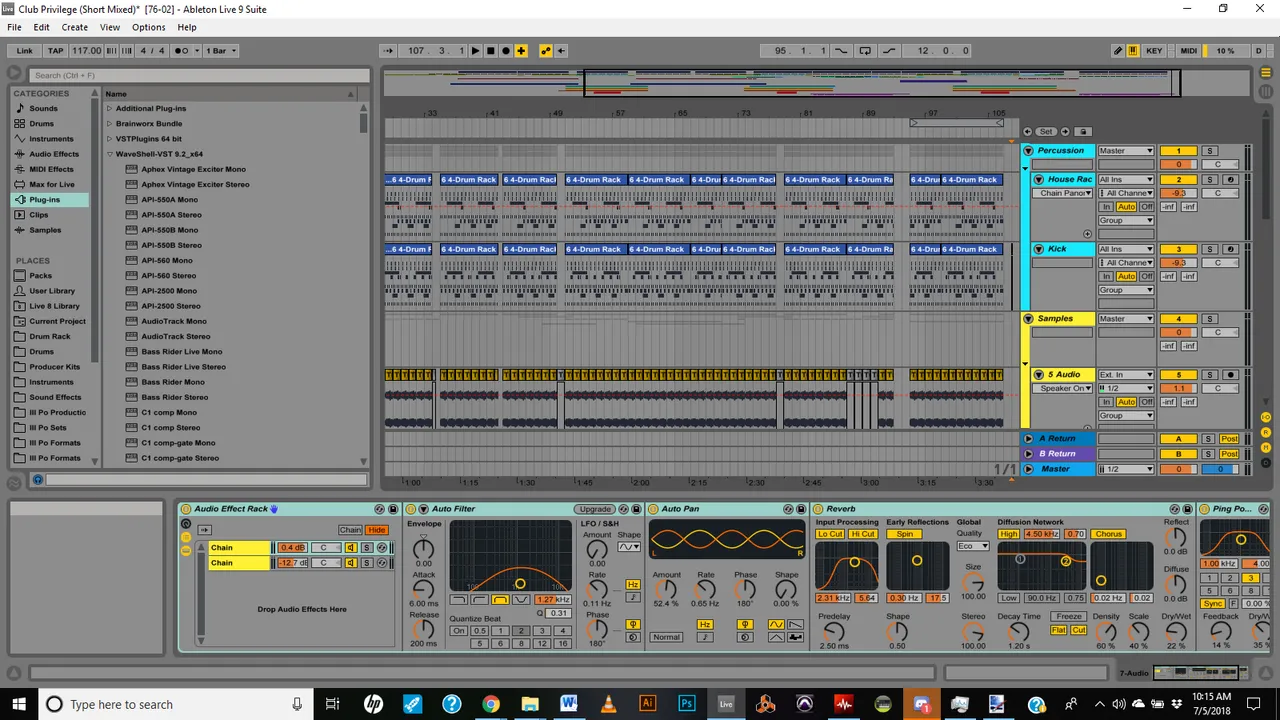Screen dimensions: 1280x720
Task: Toggle the Loop switch in transport
Action: tap(865, 51)
